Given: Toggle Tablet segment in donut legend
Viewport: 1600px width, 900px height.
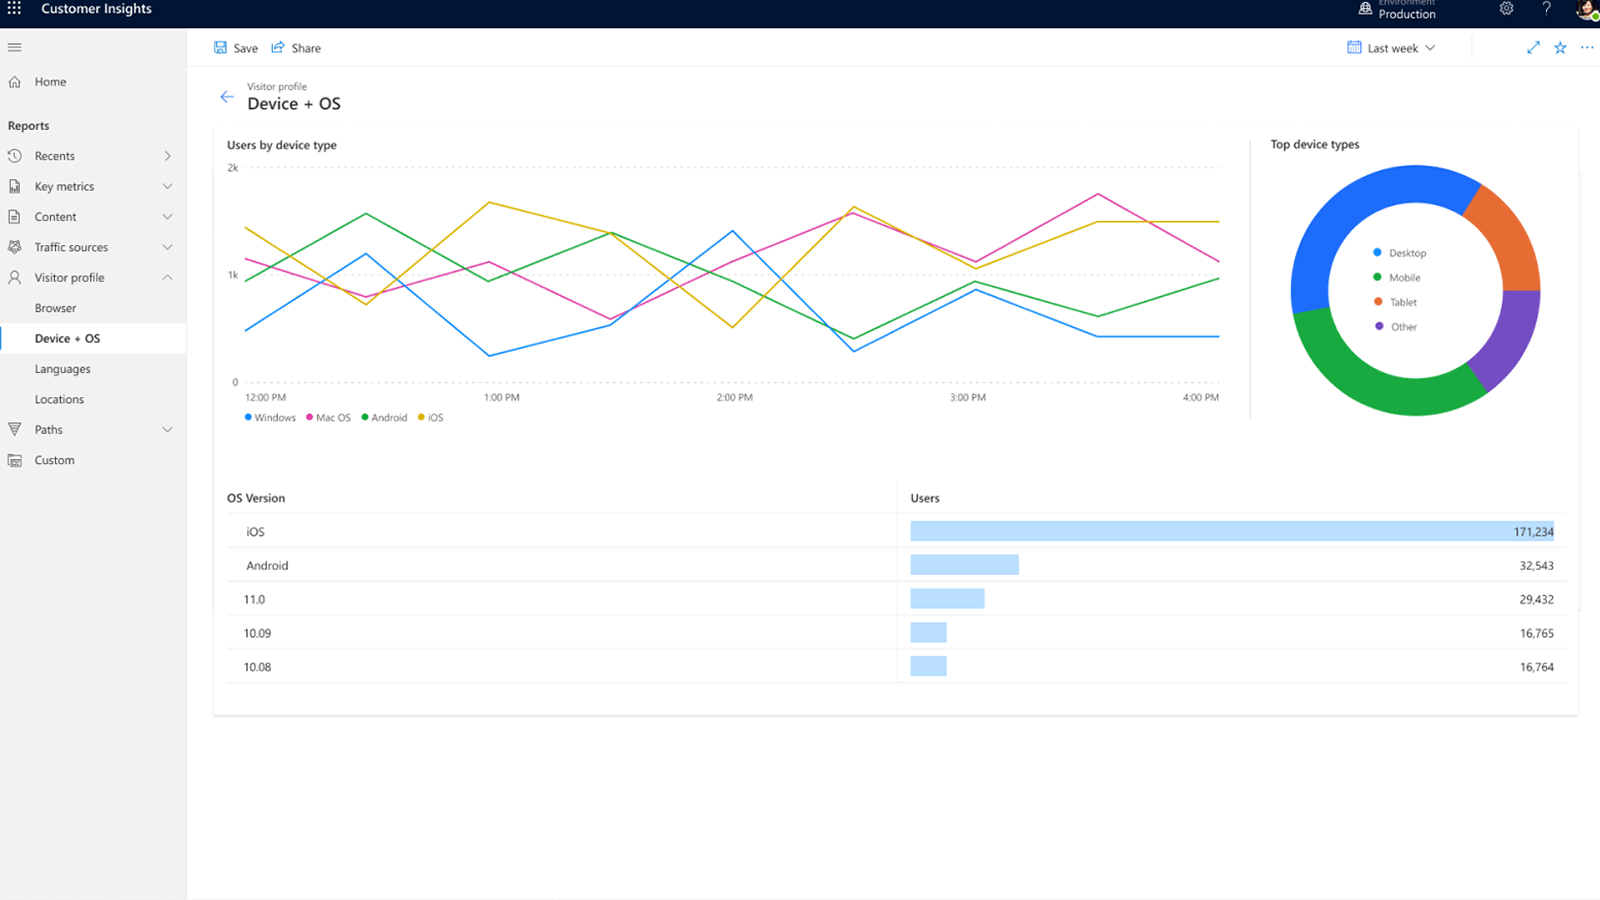Looking at the screenshot, I should click(x=1396, y=302).
